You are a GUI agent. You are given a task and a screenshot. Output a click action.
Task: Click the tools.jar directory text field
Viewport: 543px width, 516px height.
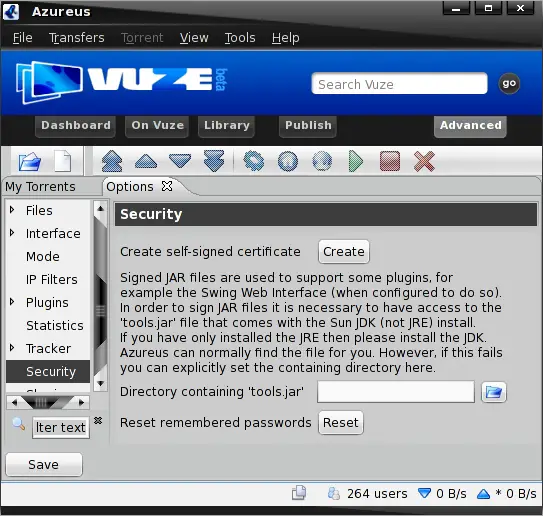(396, 392)
